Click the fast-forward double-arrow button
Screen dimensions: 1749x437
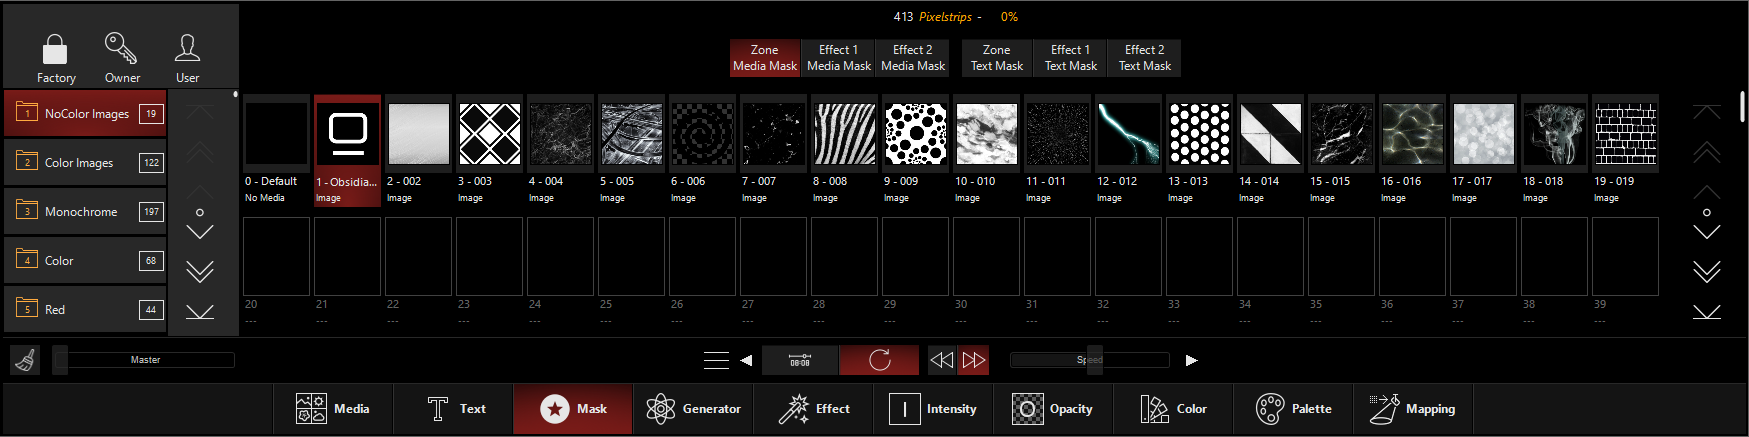(974, 360)
